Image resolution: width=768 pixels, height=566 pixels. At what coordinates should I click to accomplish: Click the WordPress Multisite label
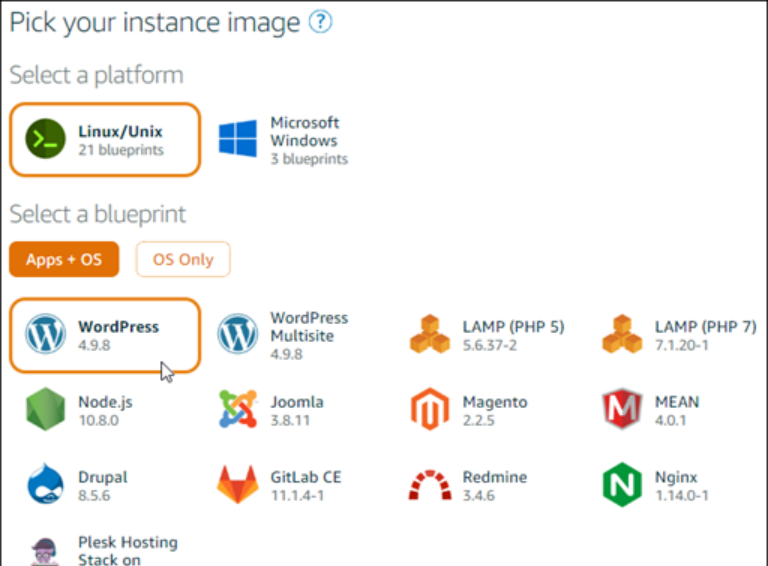[310, 327]
